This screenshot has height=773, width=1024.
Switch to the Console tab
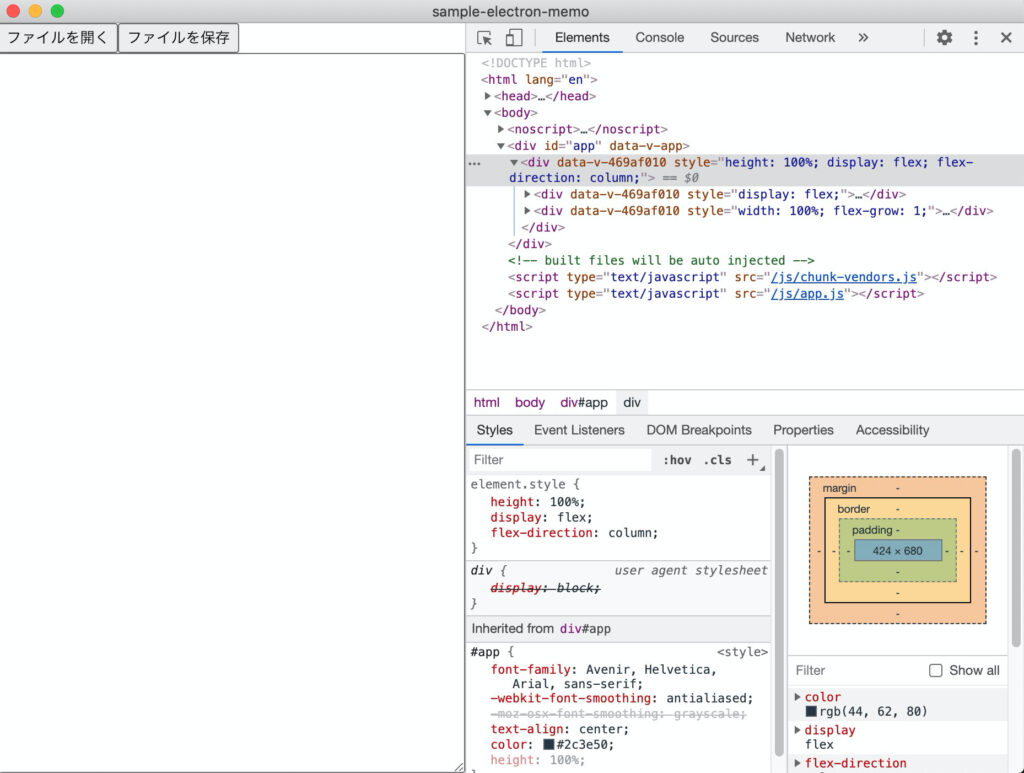point(660,38)
